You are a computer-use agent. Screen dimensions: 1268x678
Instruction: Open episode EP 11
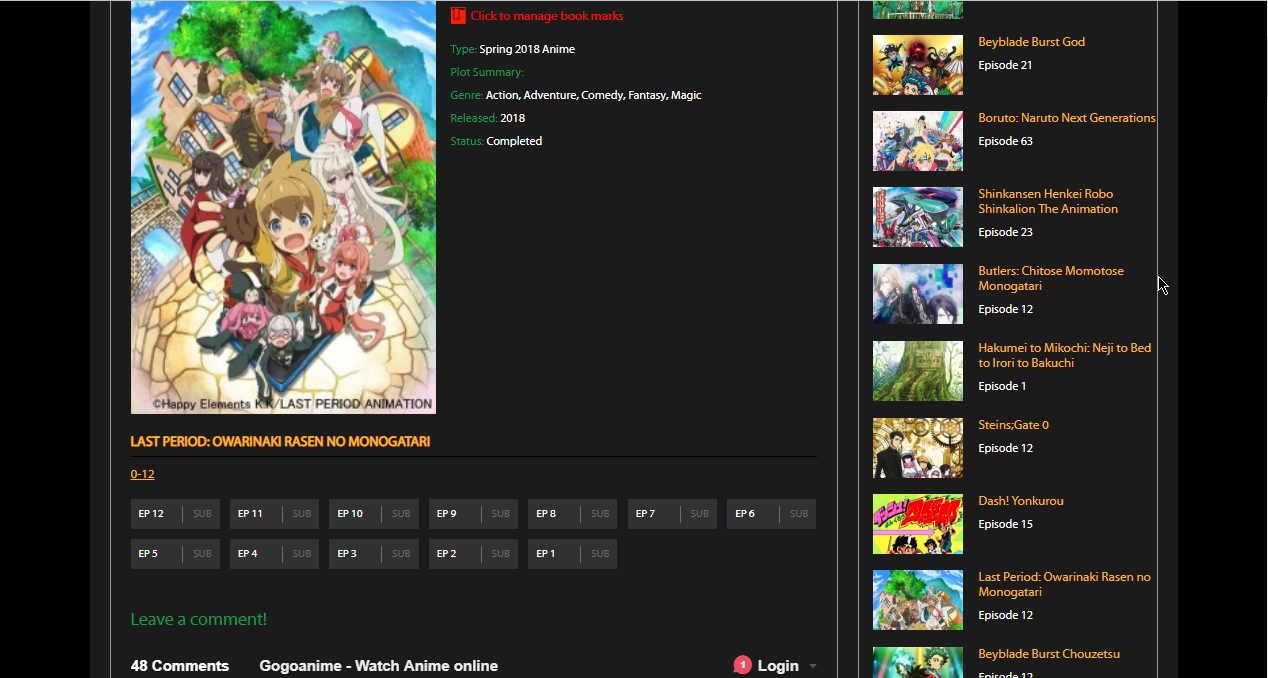274,514
